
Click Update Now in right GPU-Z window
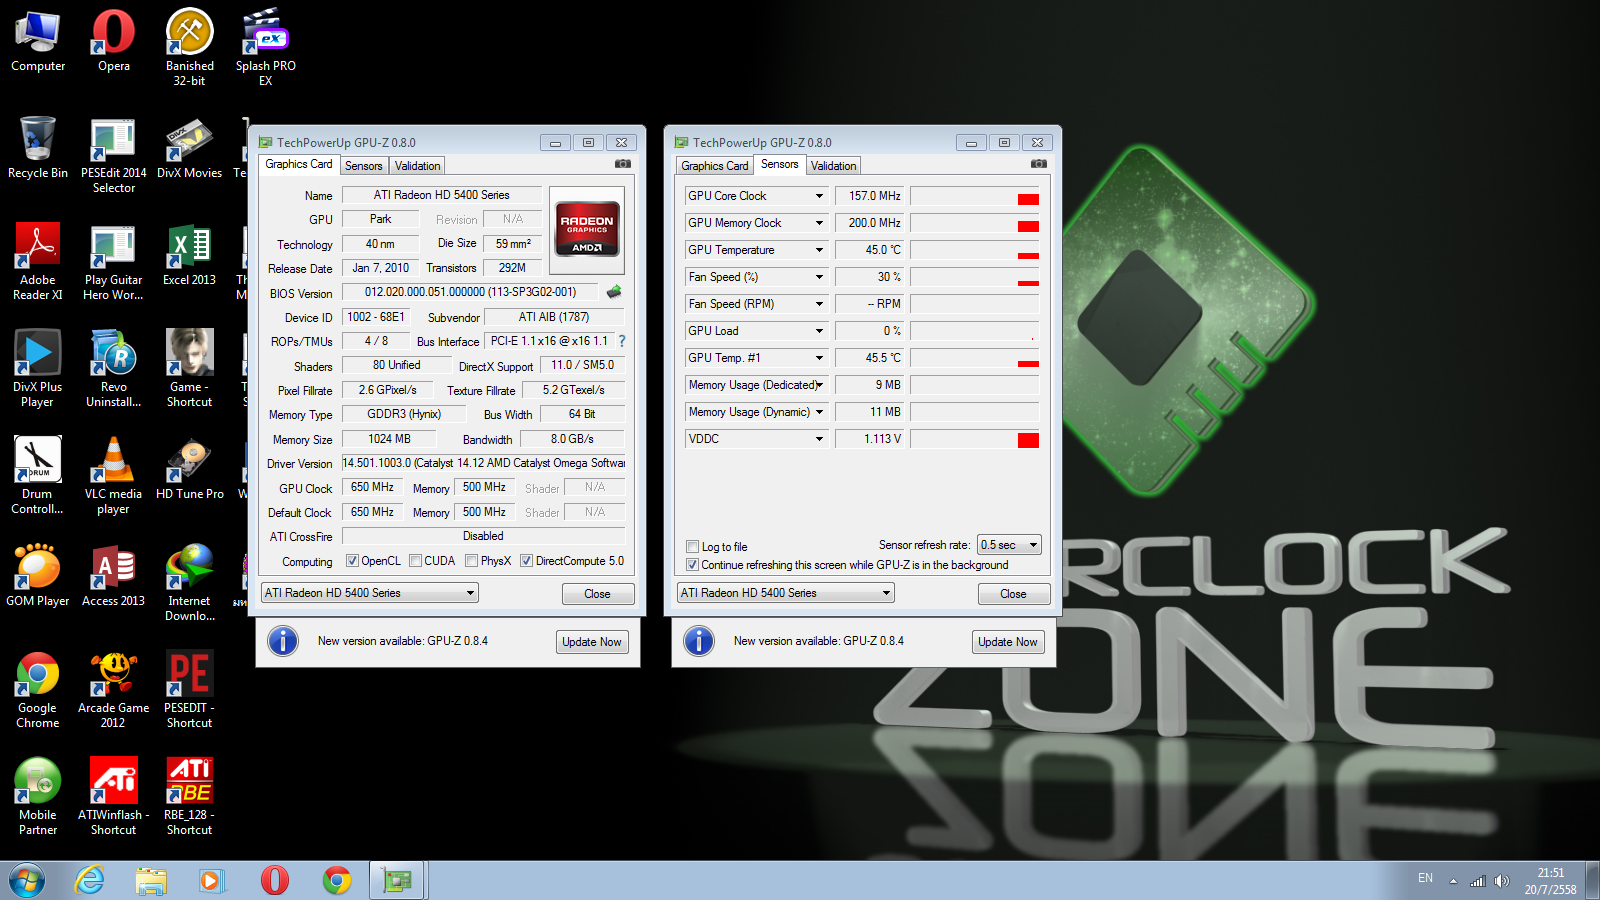[1008, 642]
